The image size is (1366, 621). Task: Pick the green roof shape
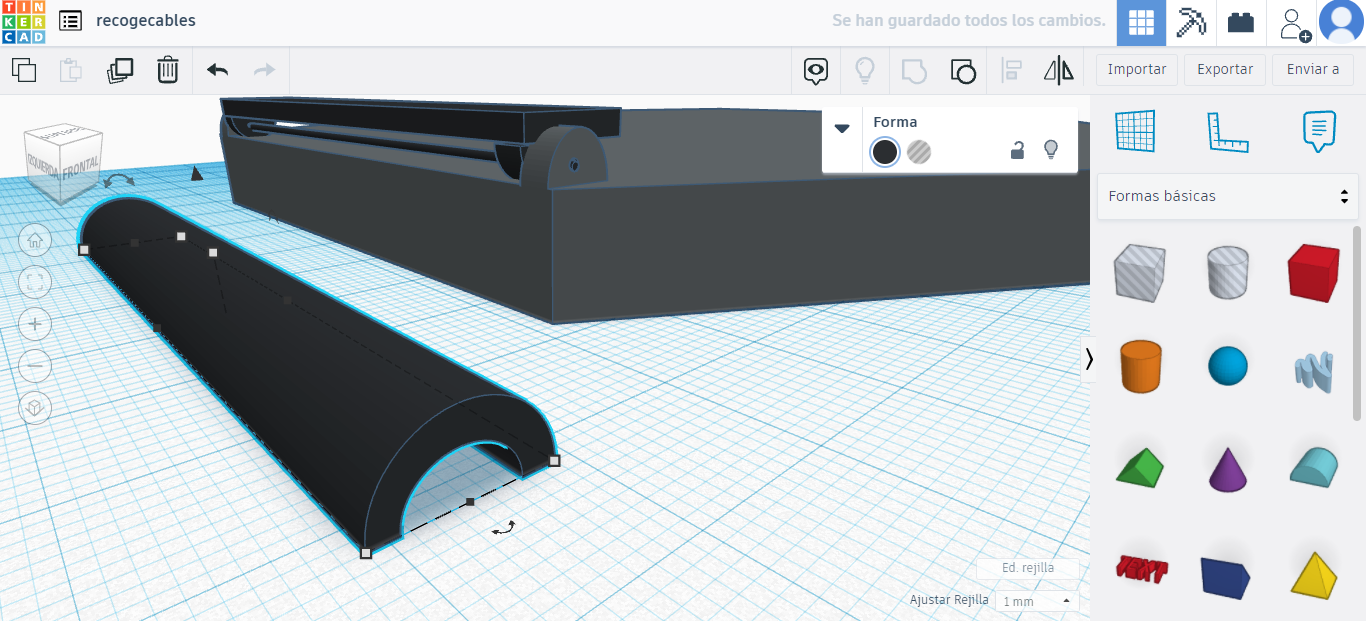coord(1139,468)
